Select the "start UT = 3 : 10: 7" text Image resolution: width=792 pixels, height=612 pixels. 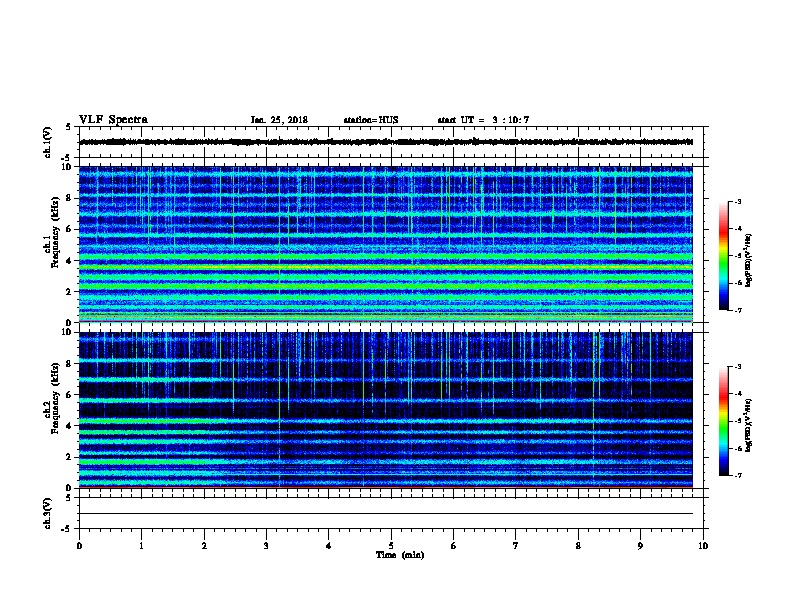[x=483, y=120]
